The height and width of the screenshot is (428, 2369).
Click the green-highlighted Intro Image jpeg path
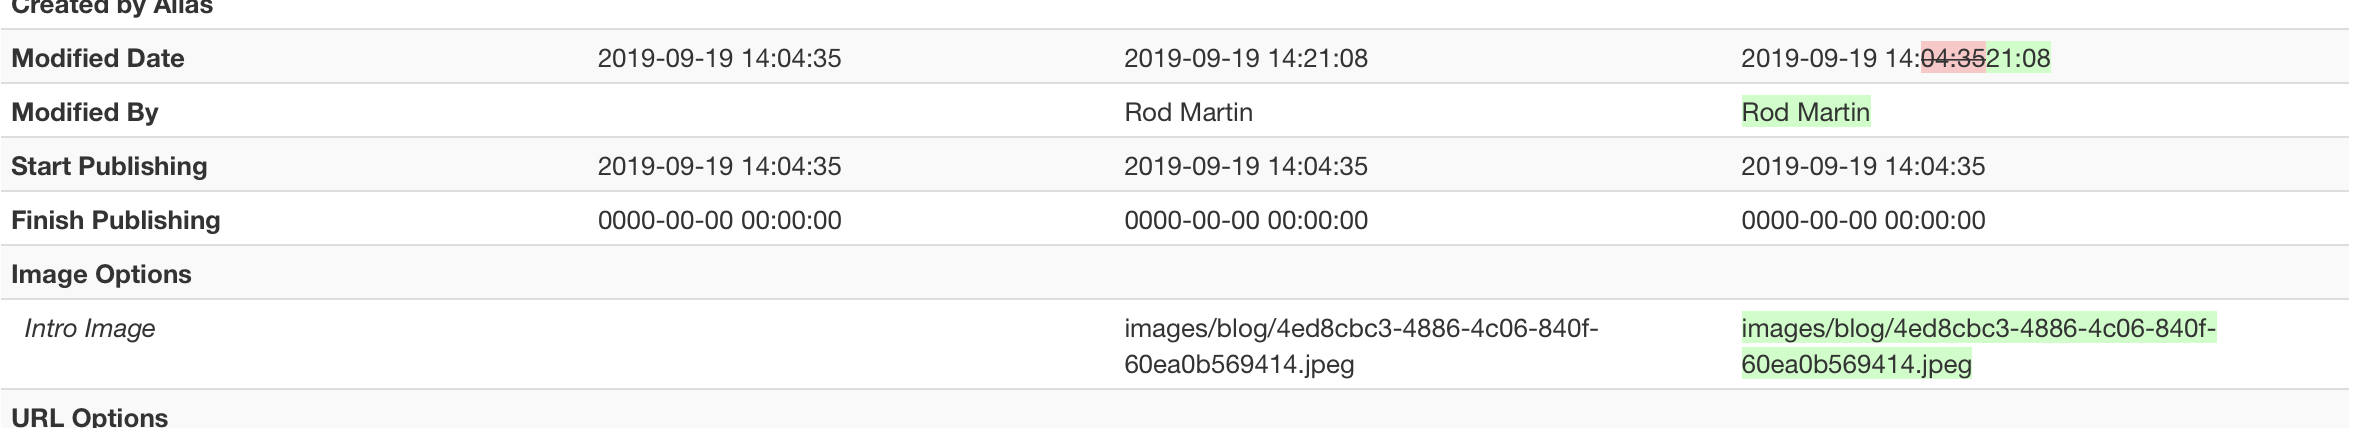(1977, 345)
